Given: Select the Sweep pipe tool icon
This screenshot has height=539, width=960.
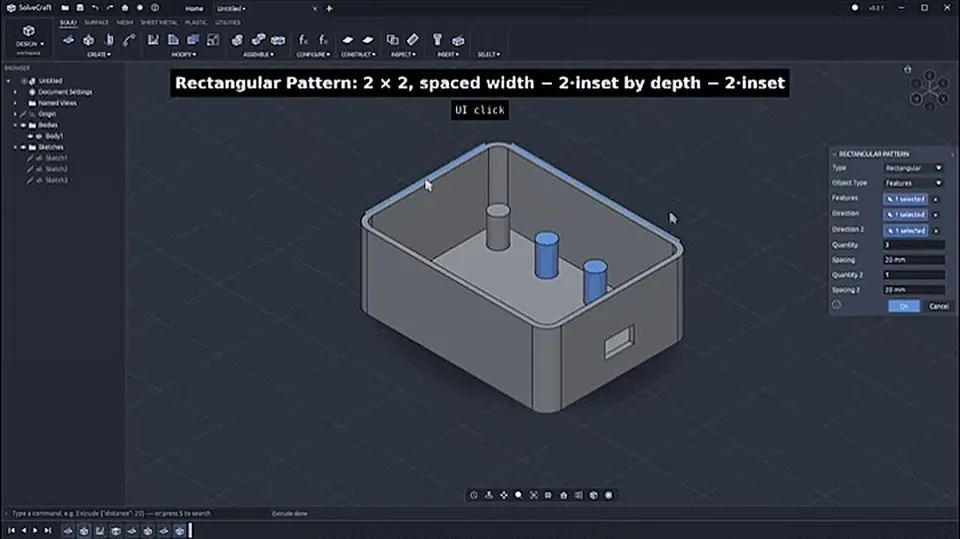Looking at the screenshot, I should [129, 40].
